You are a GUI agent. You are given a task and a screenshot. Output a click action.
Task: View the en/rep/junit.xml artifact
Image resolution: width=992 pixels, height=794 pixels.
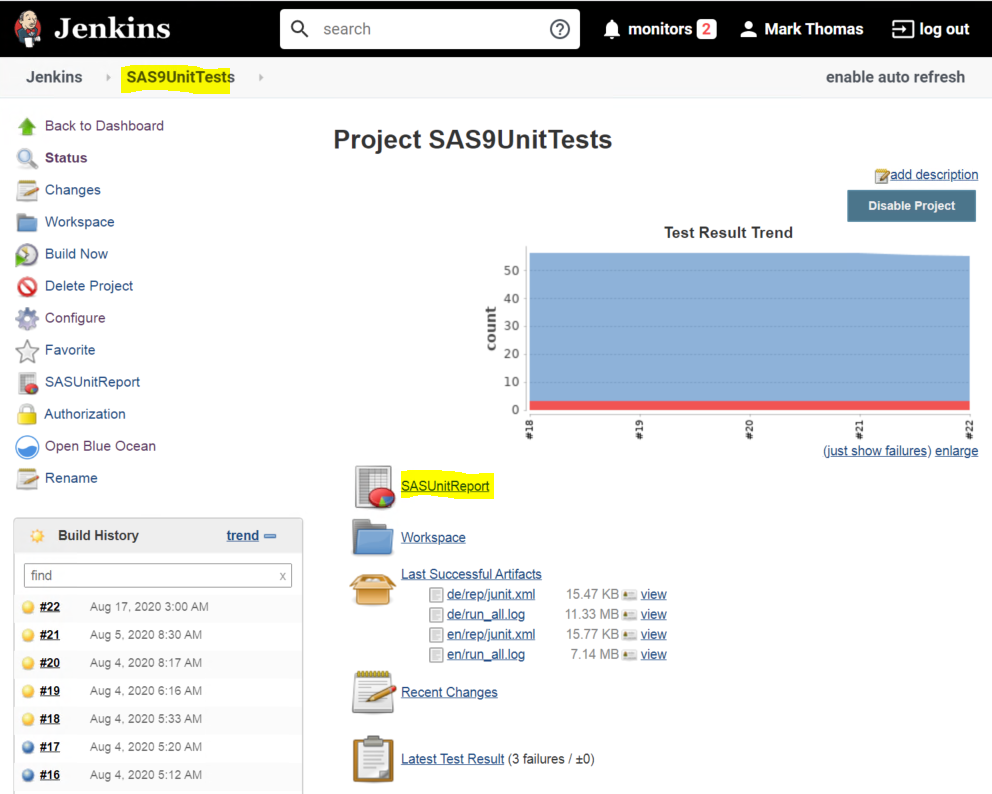[653, 635]
